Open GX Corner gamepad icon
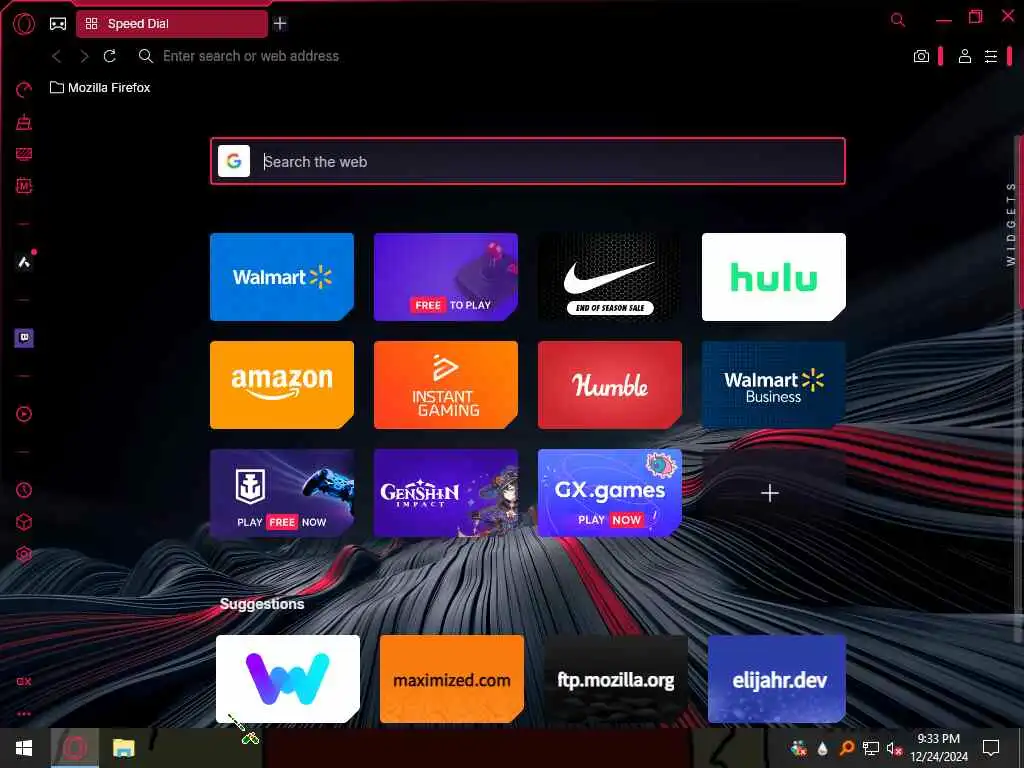The width and height of the screenshot is (1024, 768). [x=58, y=24]
